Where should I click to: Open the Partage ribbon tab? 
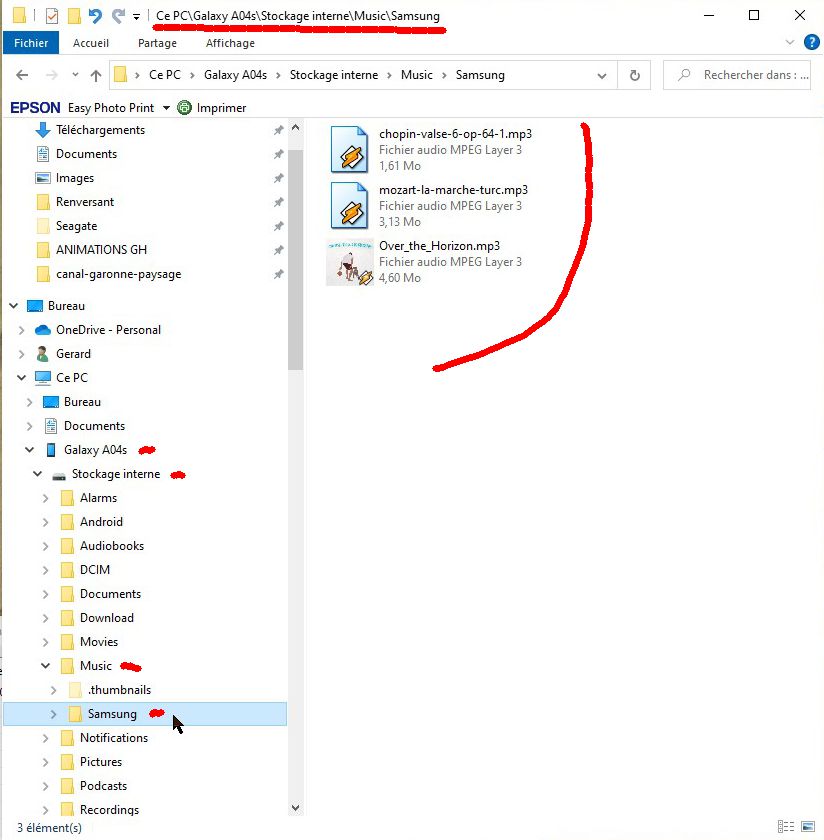[x=157, y=43]
